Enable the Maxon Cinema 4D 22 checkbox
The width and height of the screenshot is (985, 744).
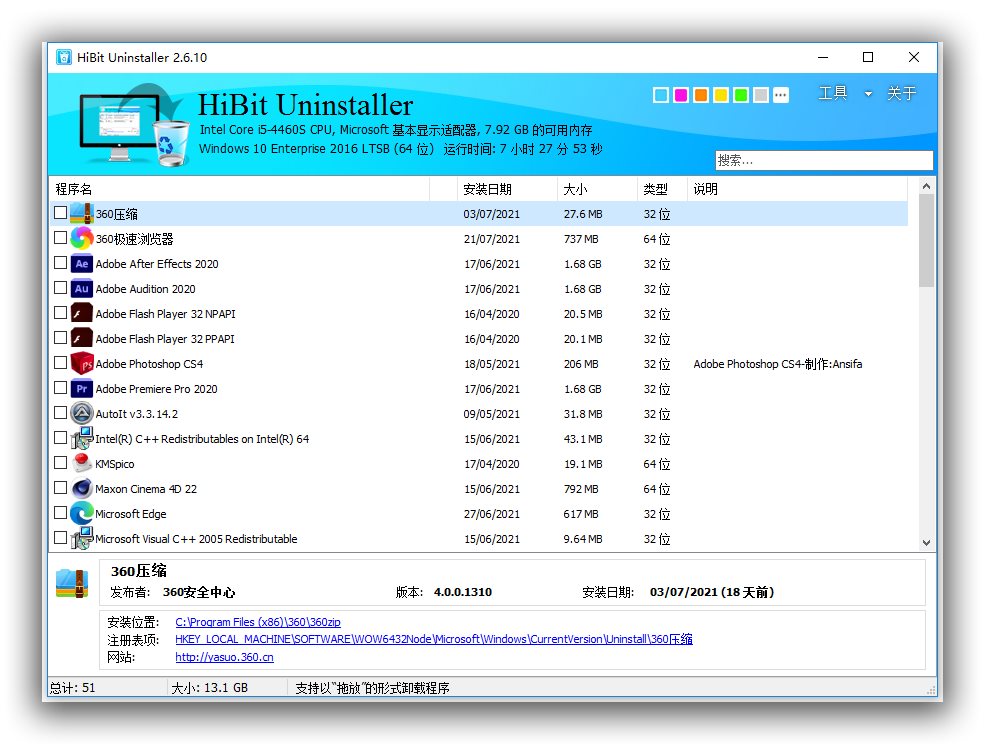click(x=60, y=488)
